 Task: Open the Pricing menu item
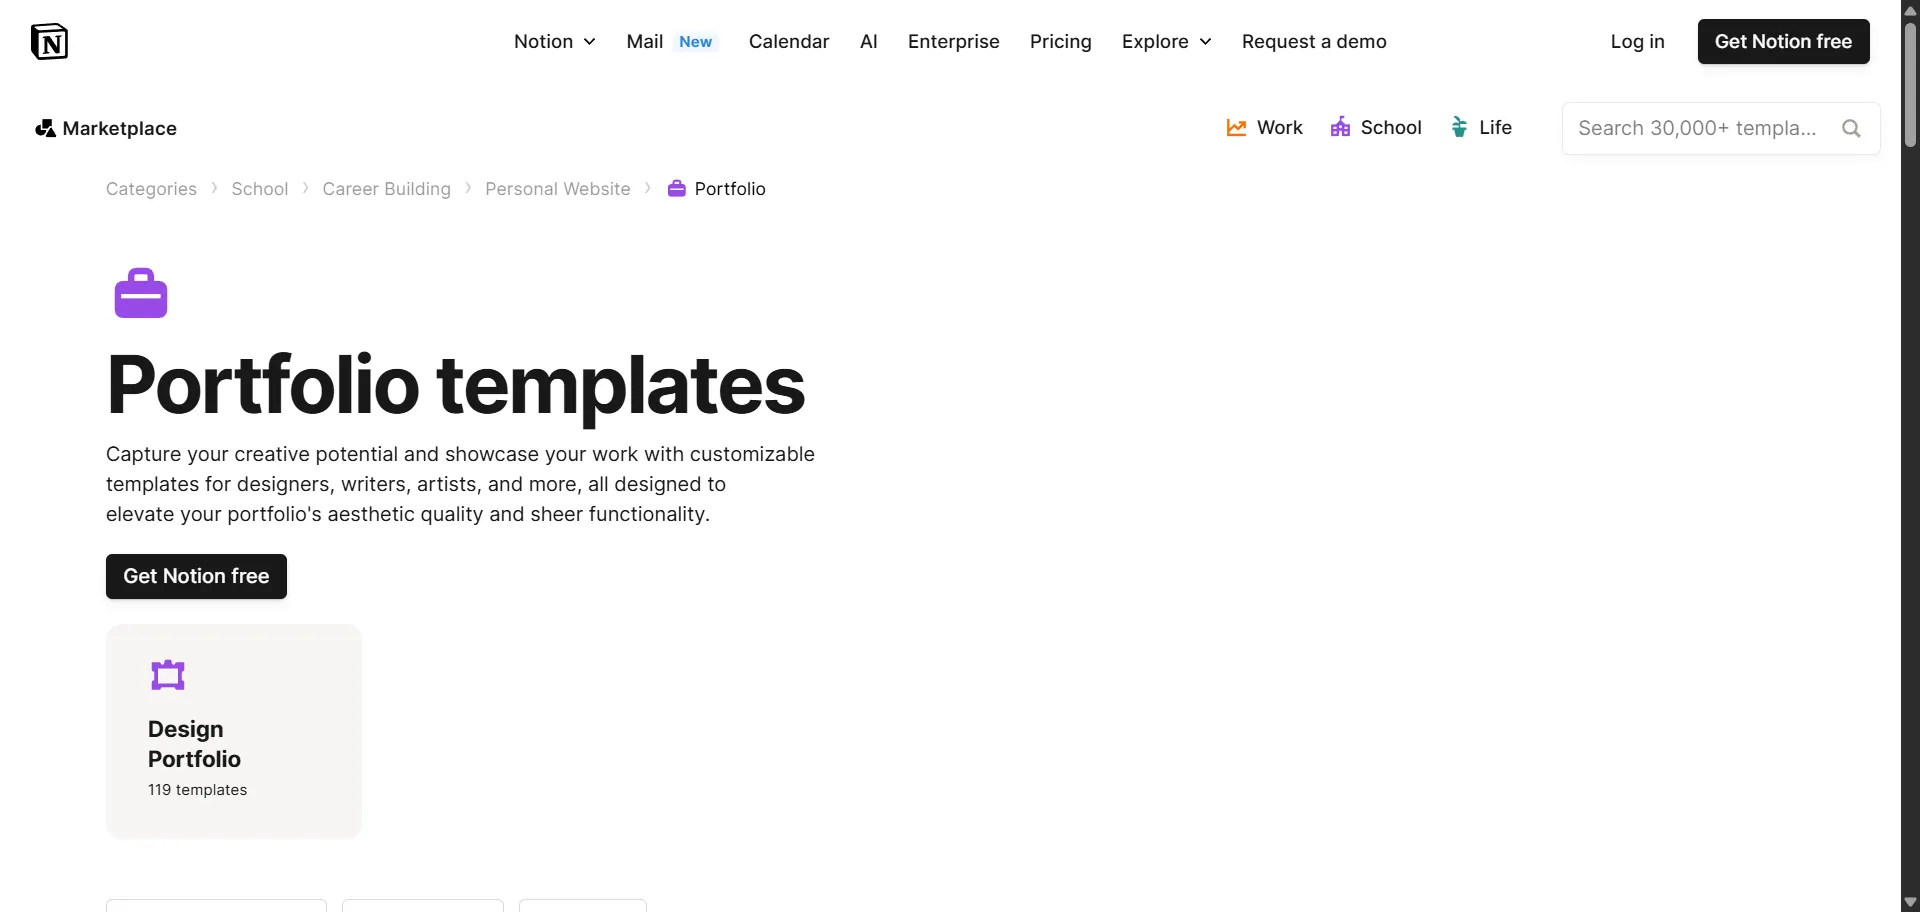(1061, 41)
